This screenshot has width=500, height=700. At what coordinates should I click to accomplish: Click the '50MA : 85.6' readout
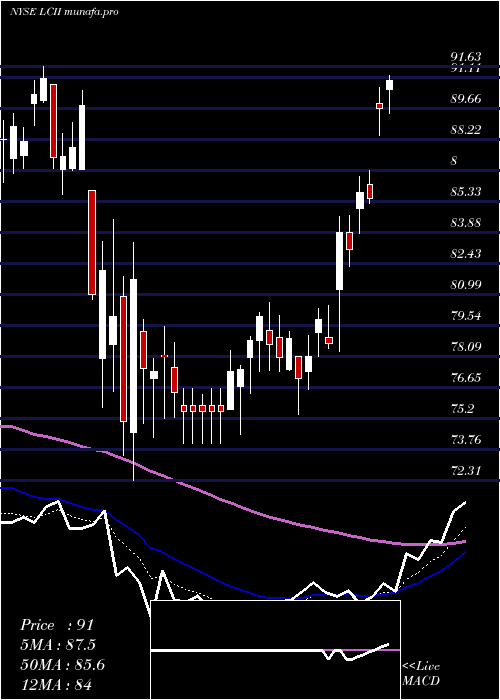(62, 665)
